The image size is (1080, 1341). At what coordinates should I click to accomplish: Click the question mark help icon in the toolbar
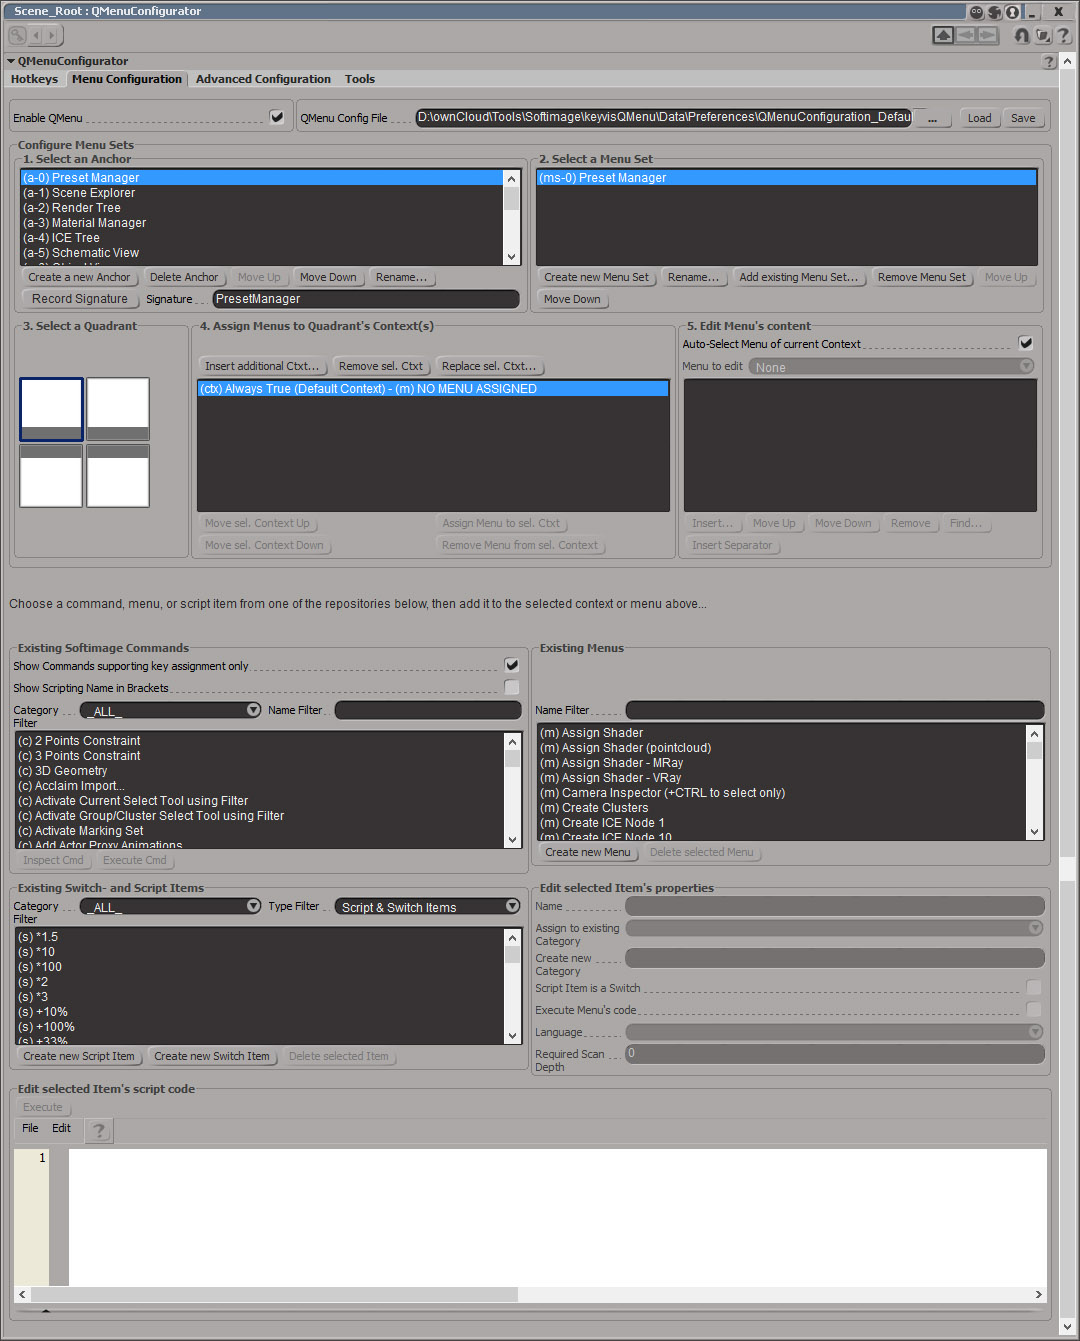pos(1063,35)
